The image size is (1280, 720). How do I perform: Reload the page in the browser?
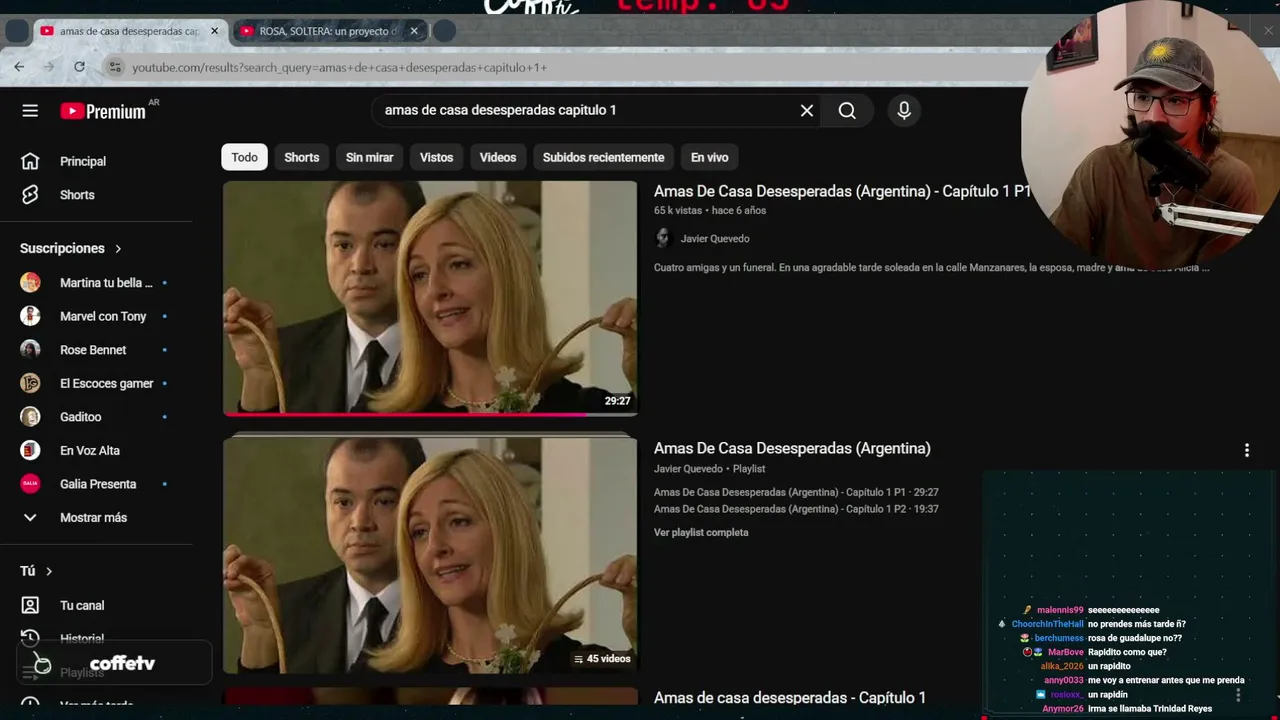[79, 67]
